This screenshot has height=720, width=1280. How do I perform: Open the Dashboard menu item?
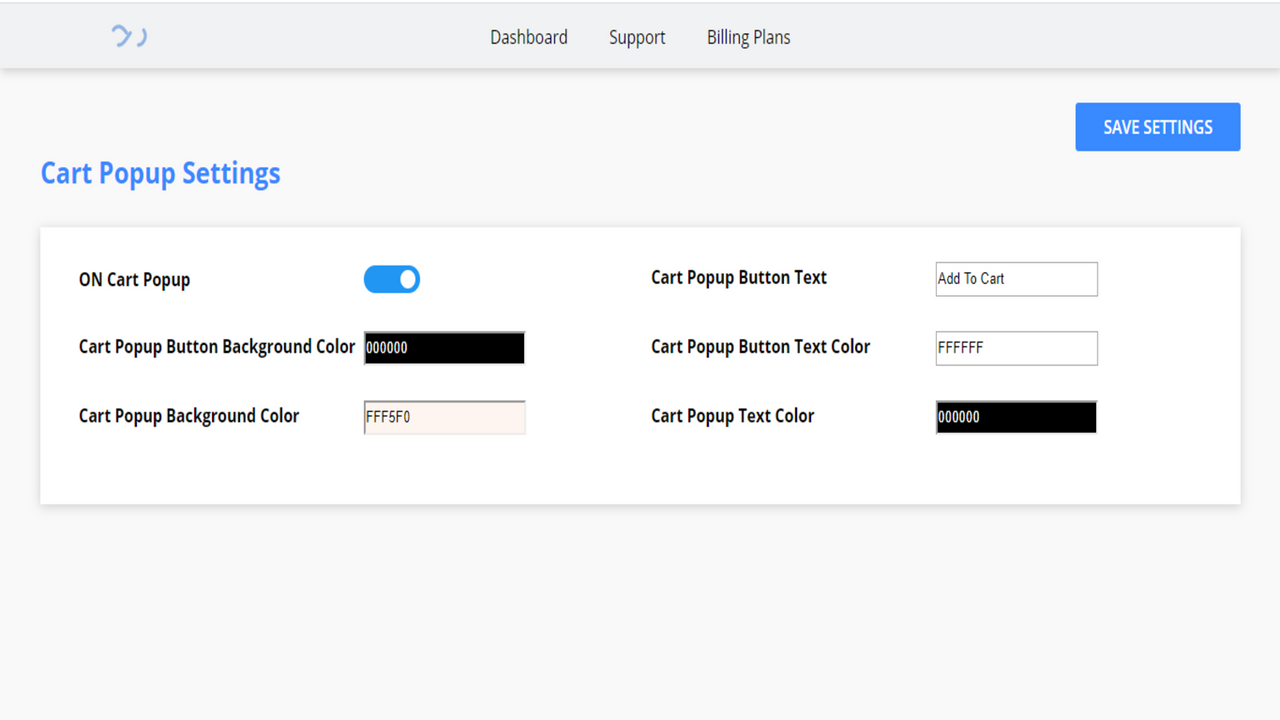[x=529, y=37]
